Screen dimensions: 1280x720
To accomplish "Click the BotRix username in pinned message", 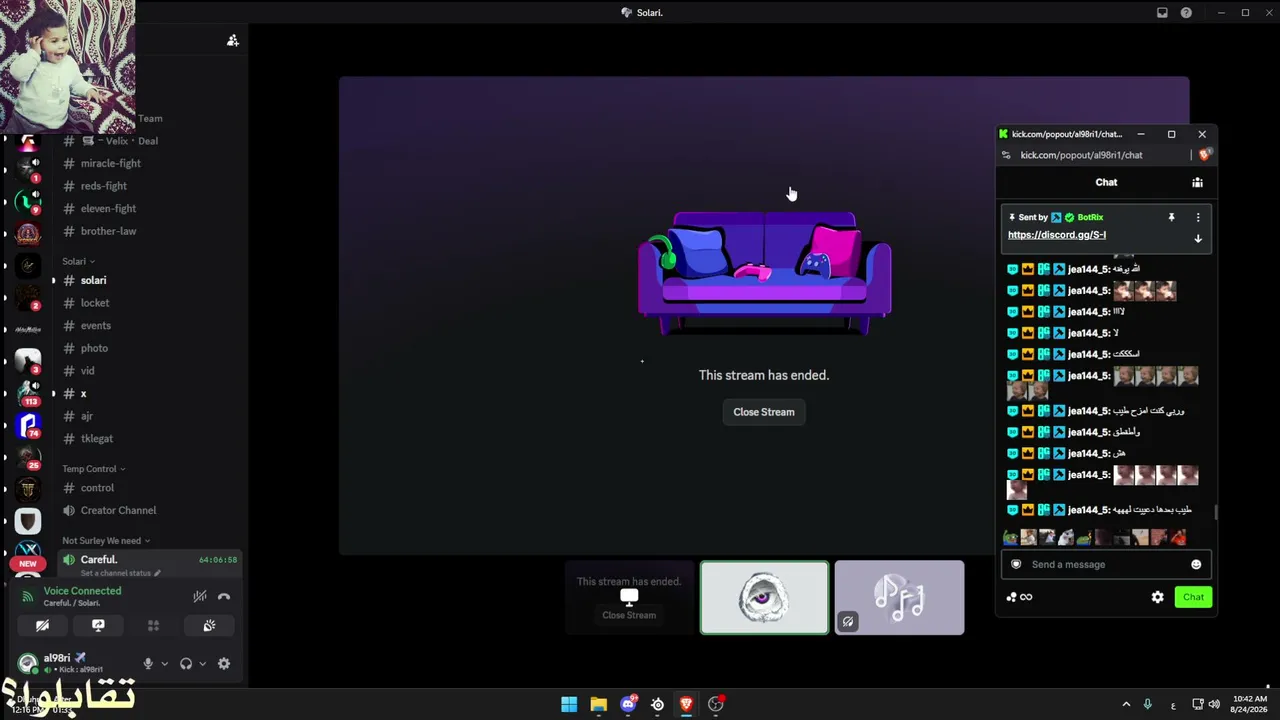I will pos(1090,217).
